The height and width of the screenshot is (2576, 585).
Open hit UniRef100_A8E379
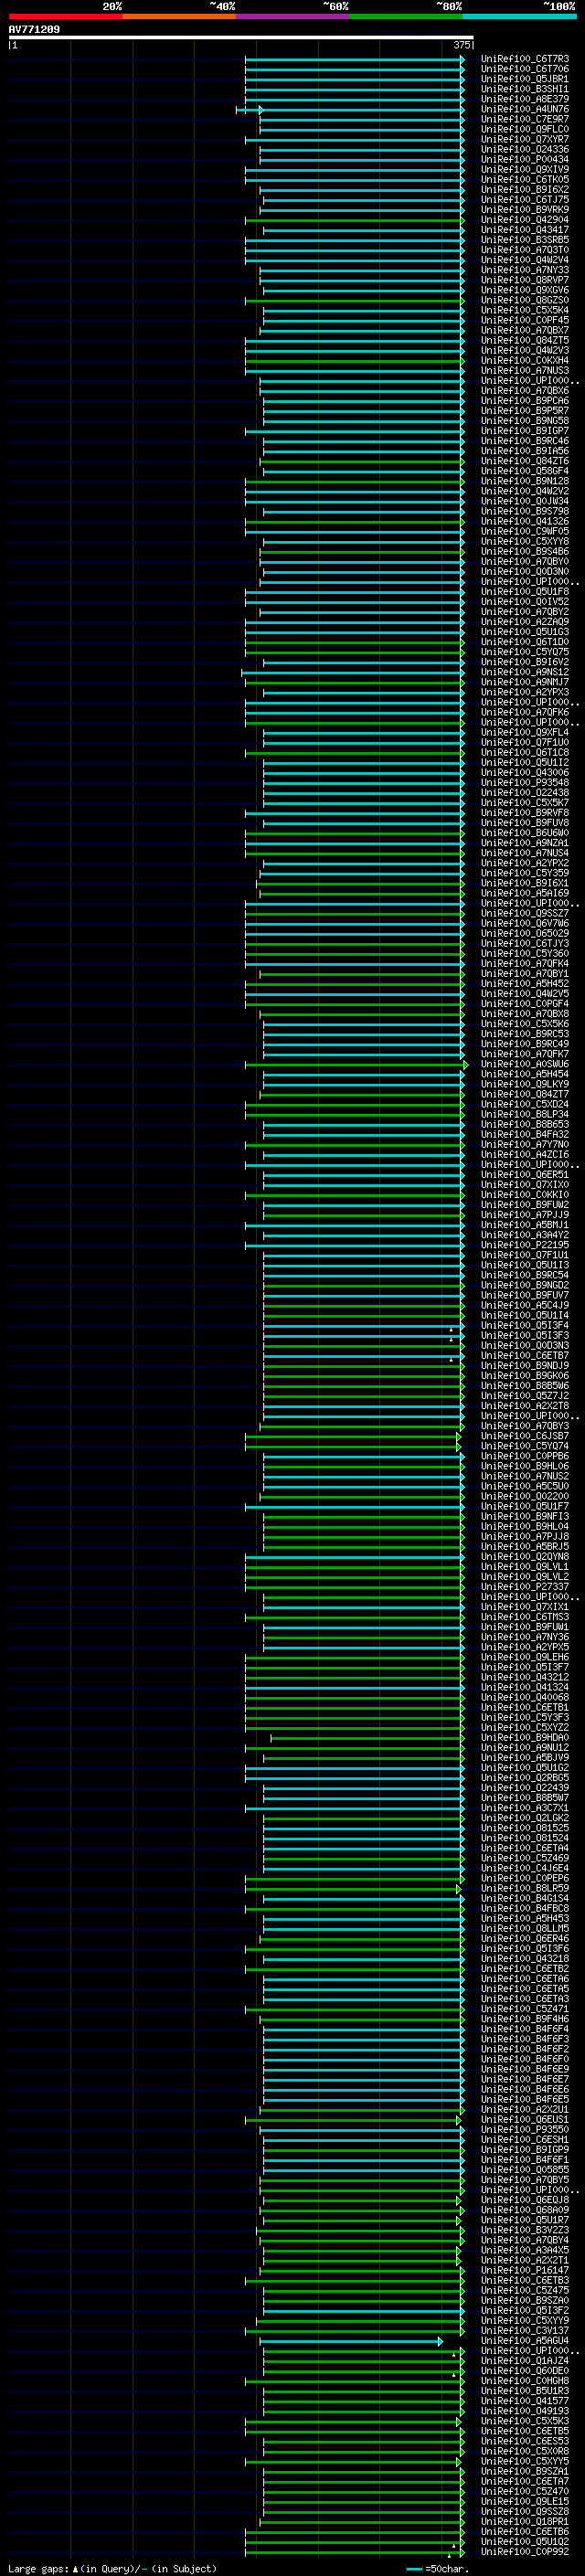[524, 99]
